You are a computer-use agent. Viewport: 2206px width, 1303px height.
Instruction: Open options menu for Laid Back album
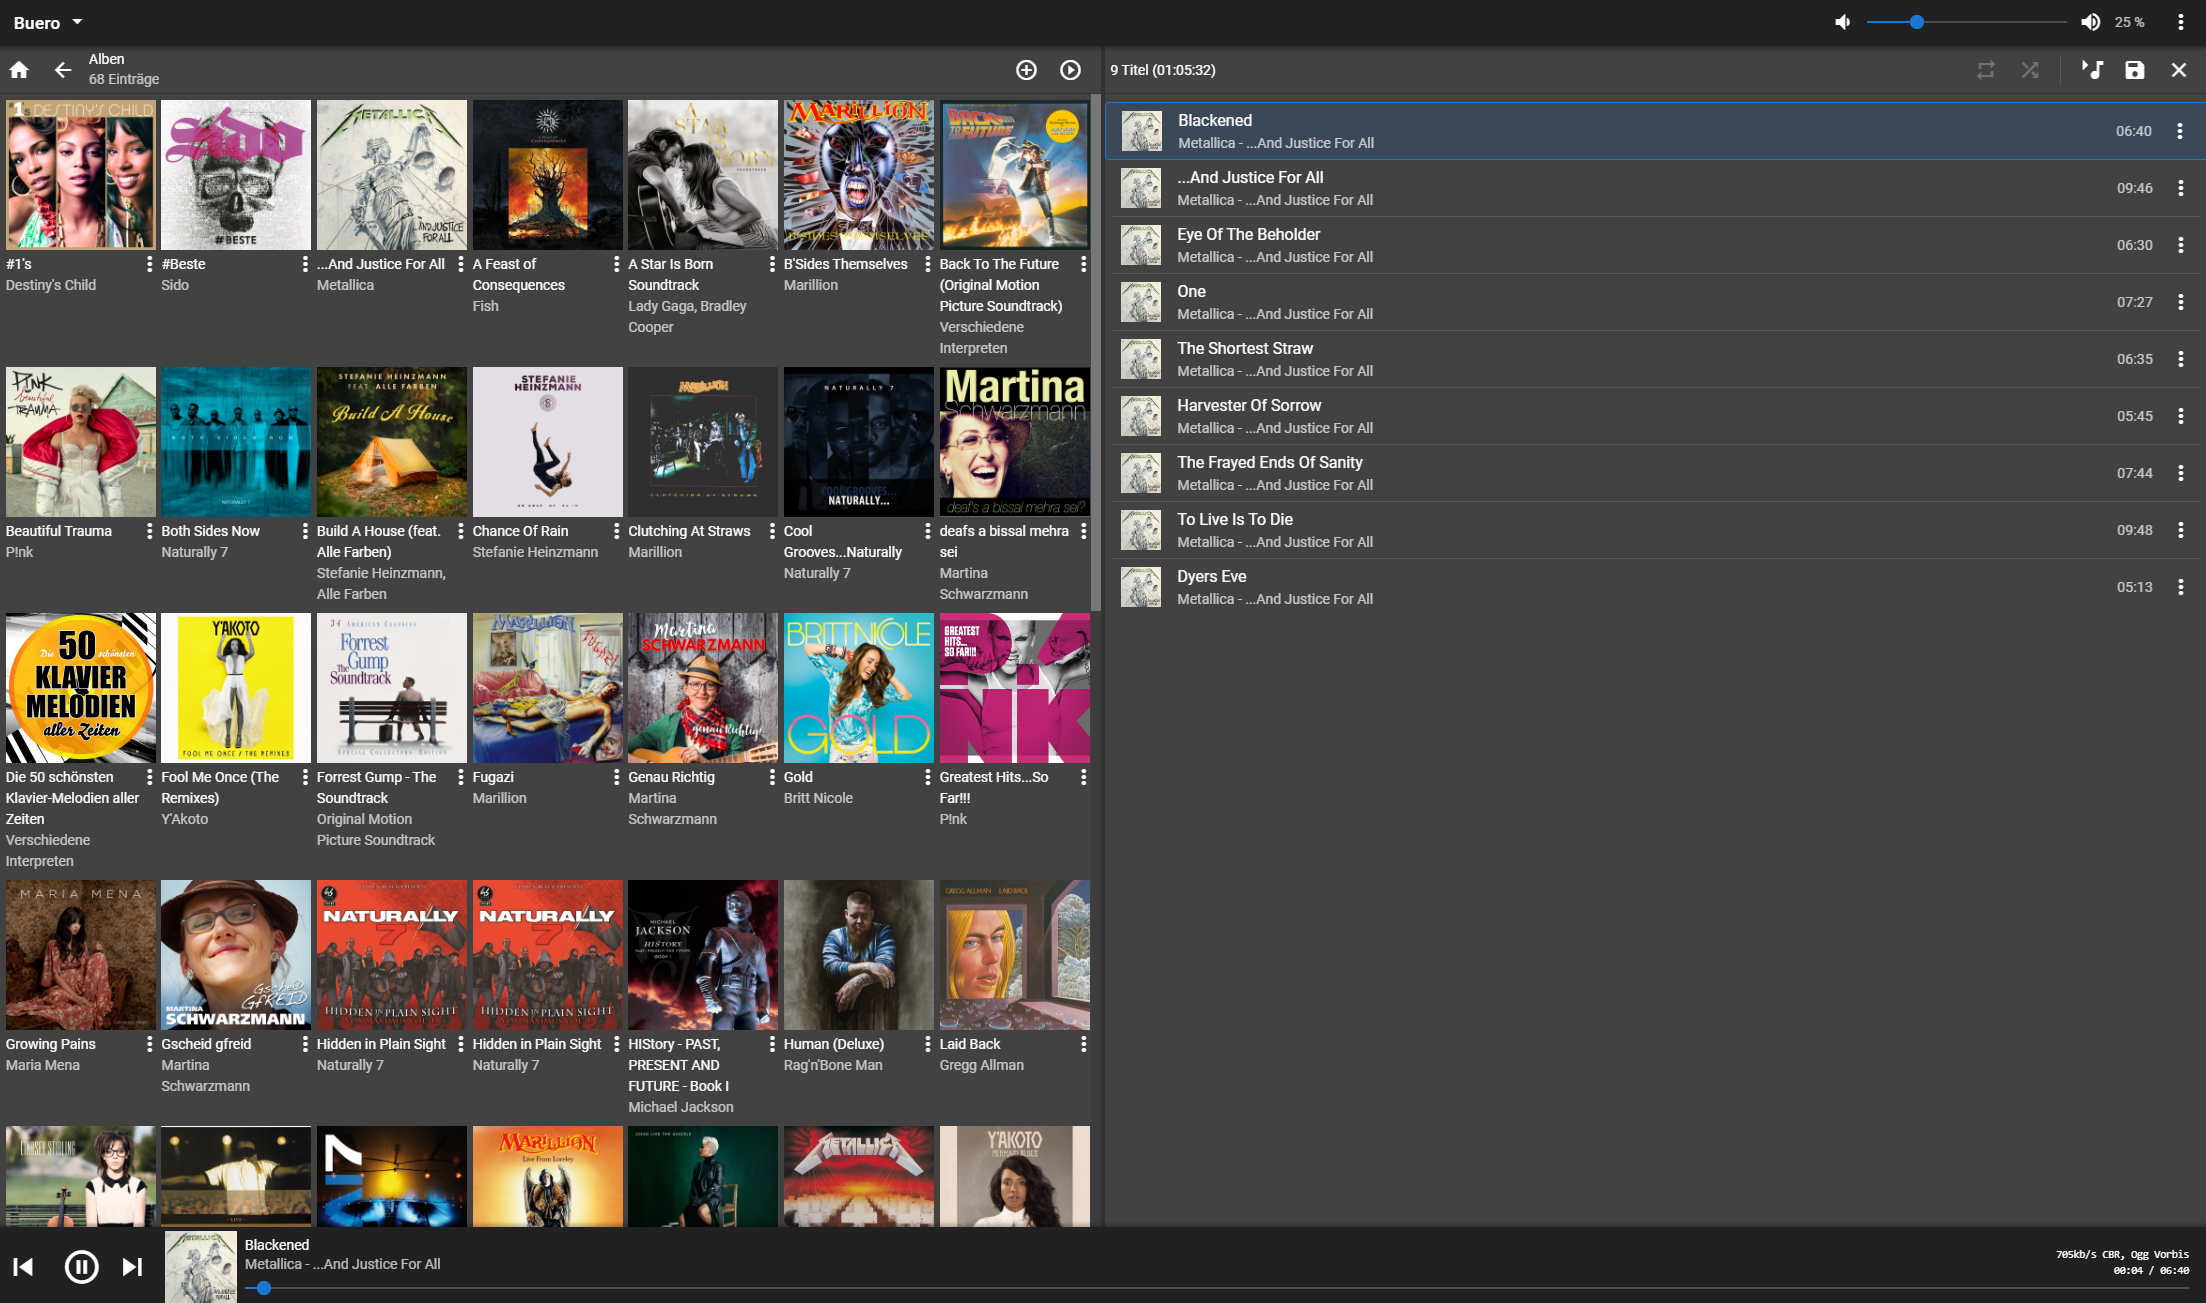(x=1083, y=1044)
